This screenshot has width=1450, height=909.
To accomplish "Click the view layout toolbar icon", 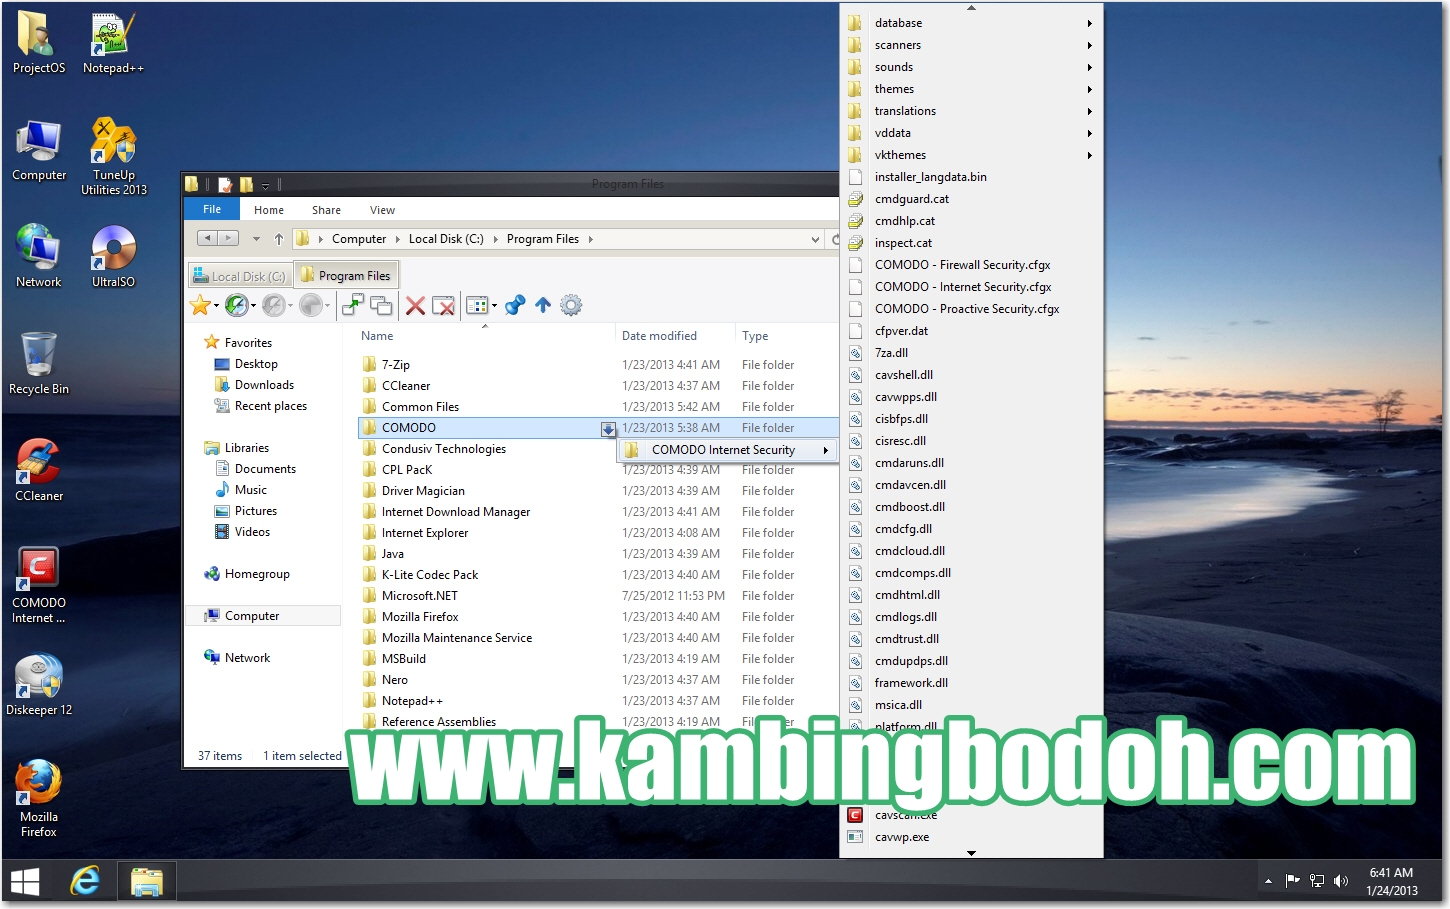I will click(x=477, y=305).
